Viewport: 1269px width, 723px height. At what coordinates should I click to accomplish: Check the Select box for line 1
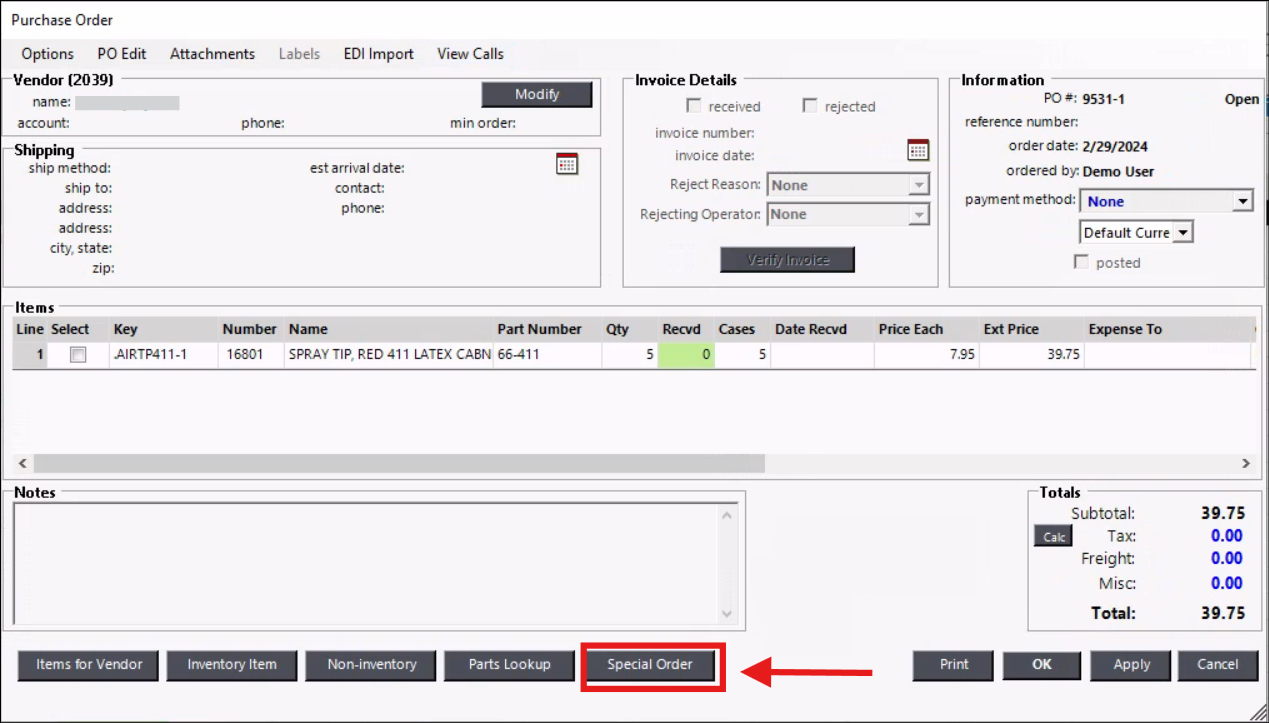click(78, 355)
